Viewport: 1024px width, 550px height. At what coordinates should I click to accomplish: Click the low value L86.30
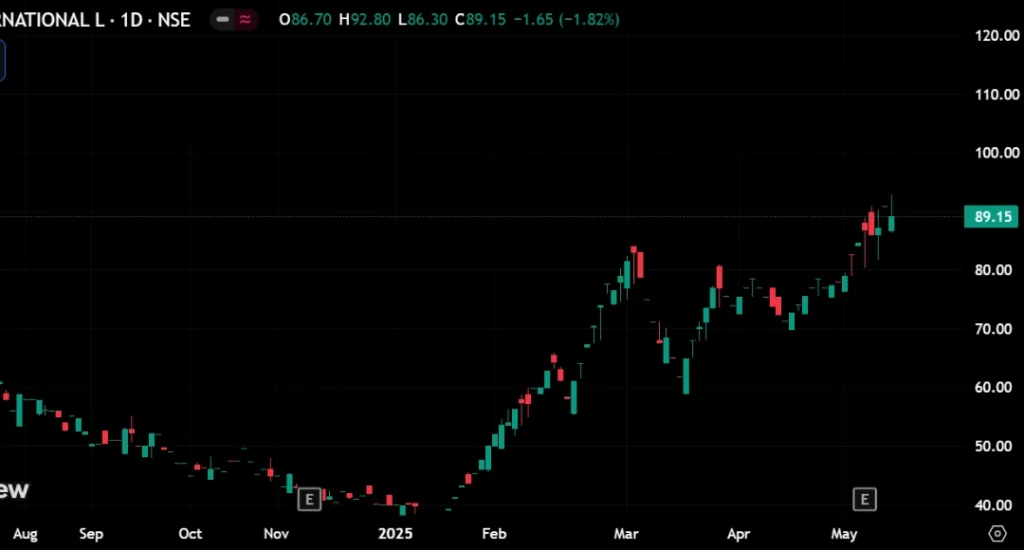423,20
